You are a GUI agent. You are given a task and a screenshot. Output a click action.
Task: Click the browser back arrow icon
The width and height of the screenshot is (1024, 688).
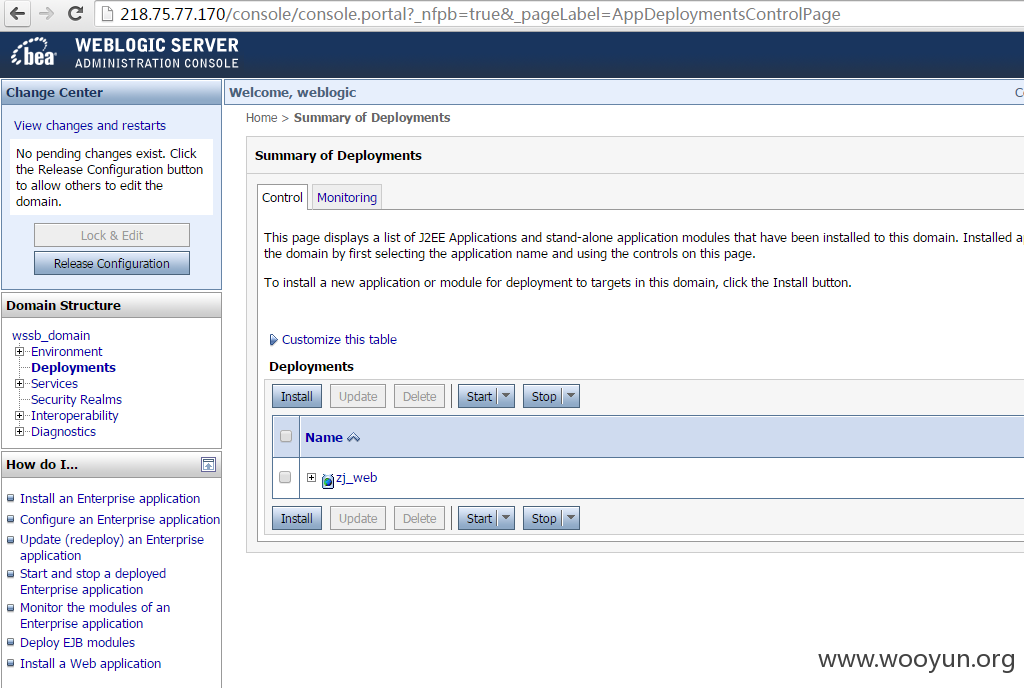(x=18, y=14)
